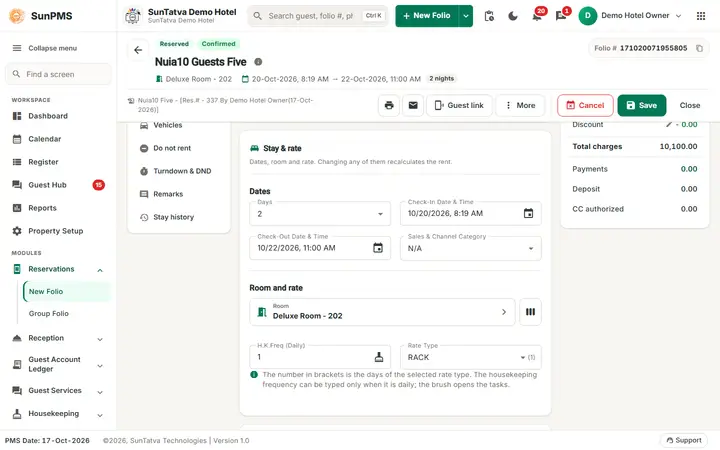Open Guest Hub in sidebar
Screen dimensions: 720x450
[x=58, y=185]
